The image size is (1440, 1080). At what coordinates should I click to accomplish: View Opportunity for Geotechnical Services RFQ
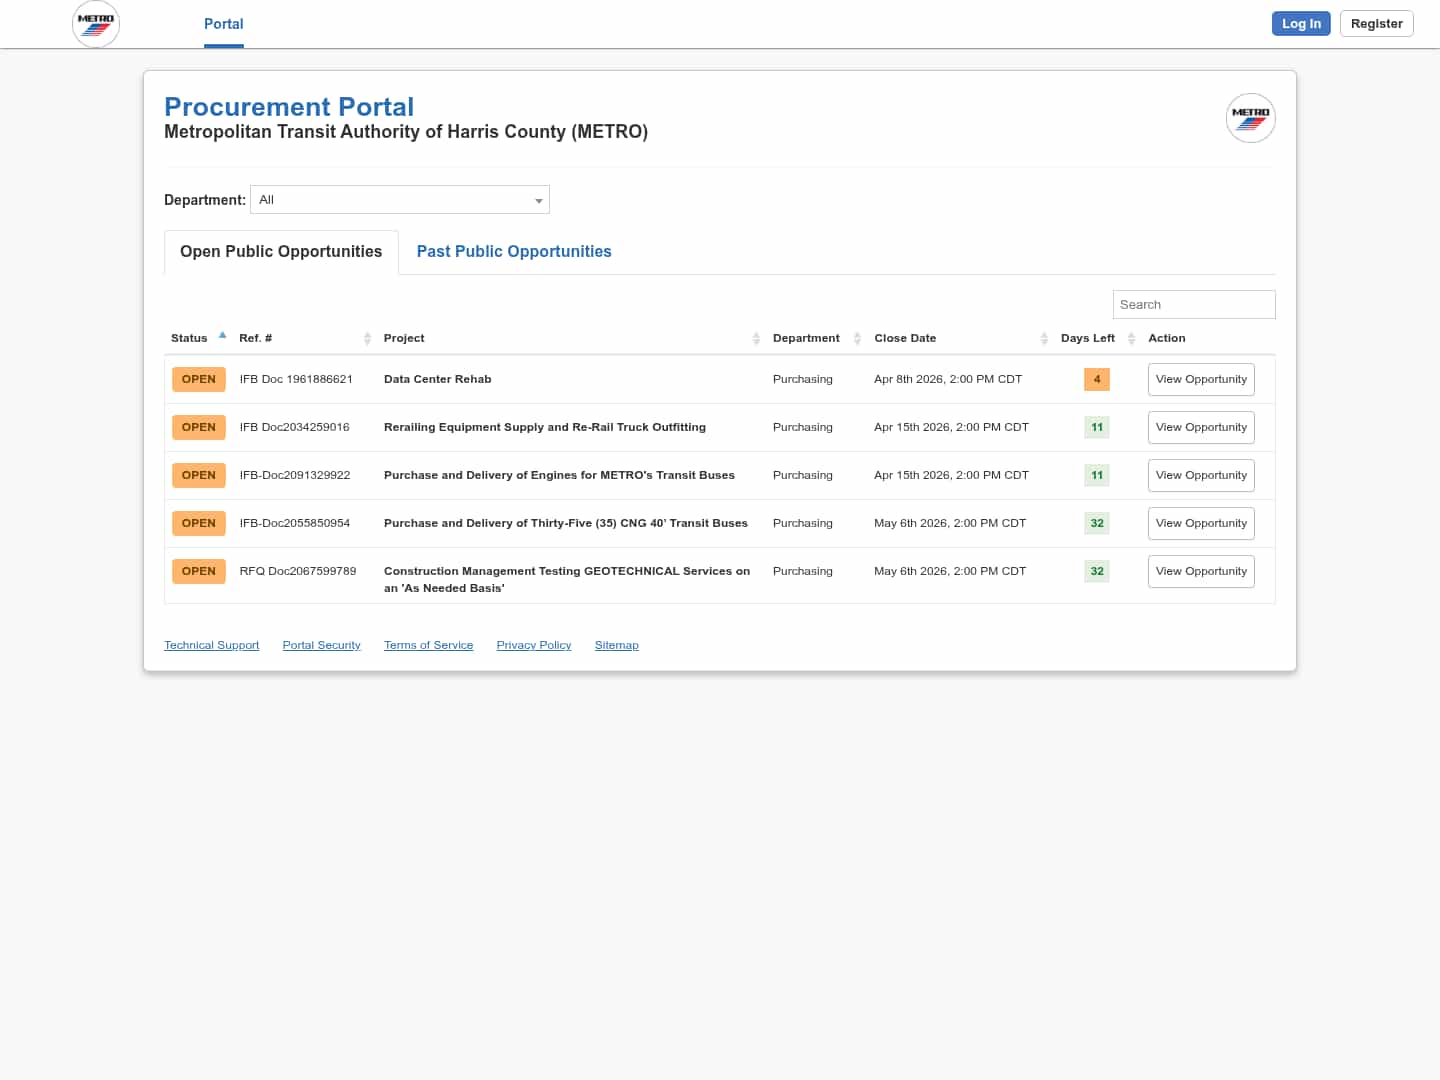(x=1201, y=572)
